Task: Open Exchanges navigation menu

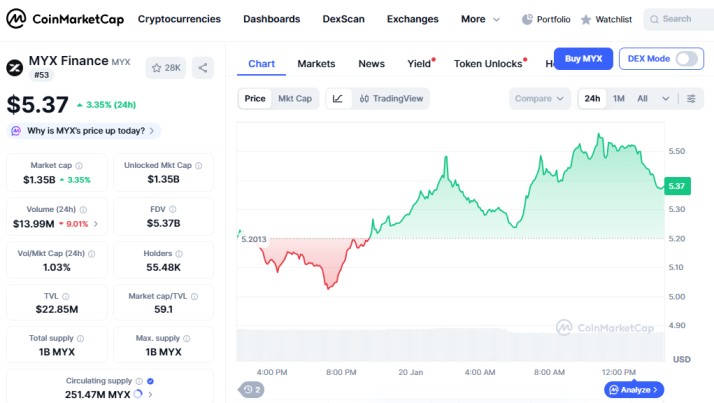Action: point(413,19)
